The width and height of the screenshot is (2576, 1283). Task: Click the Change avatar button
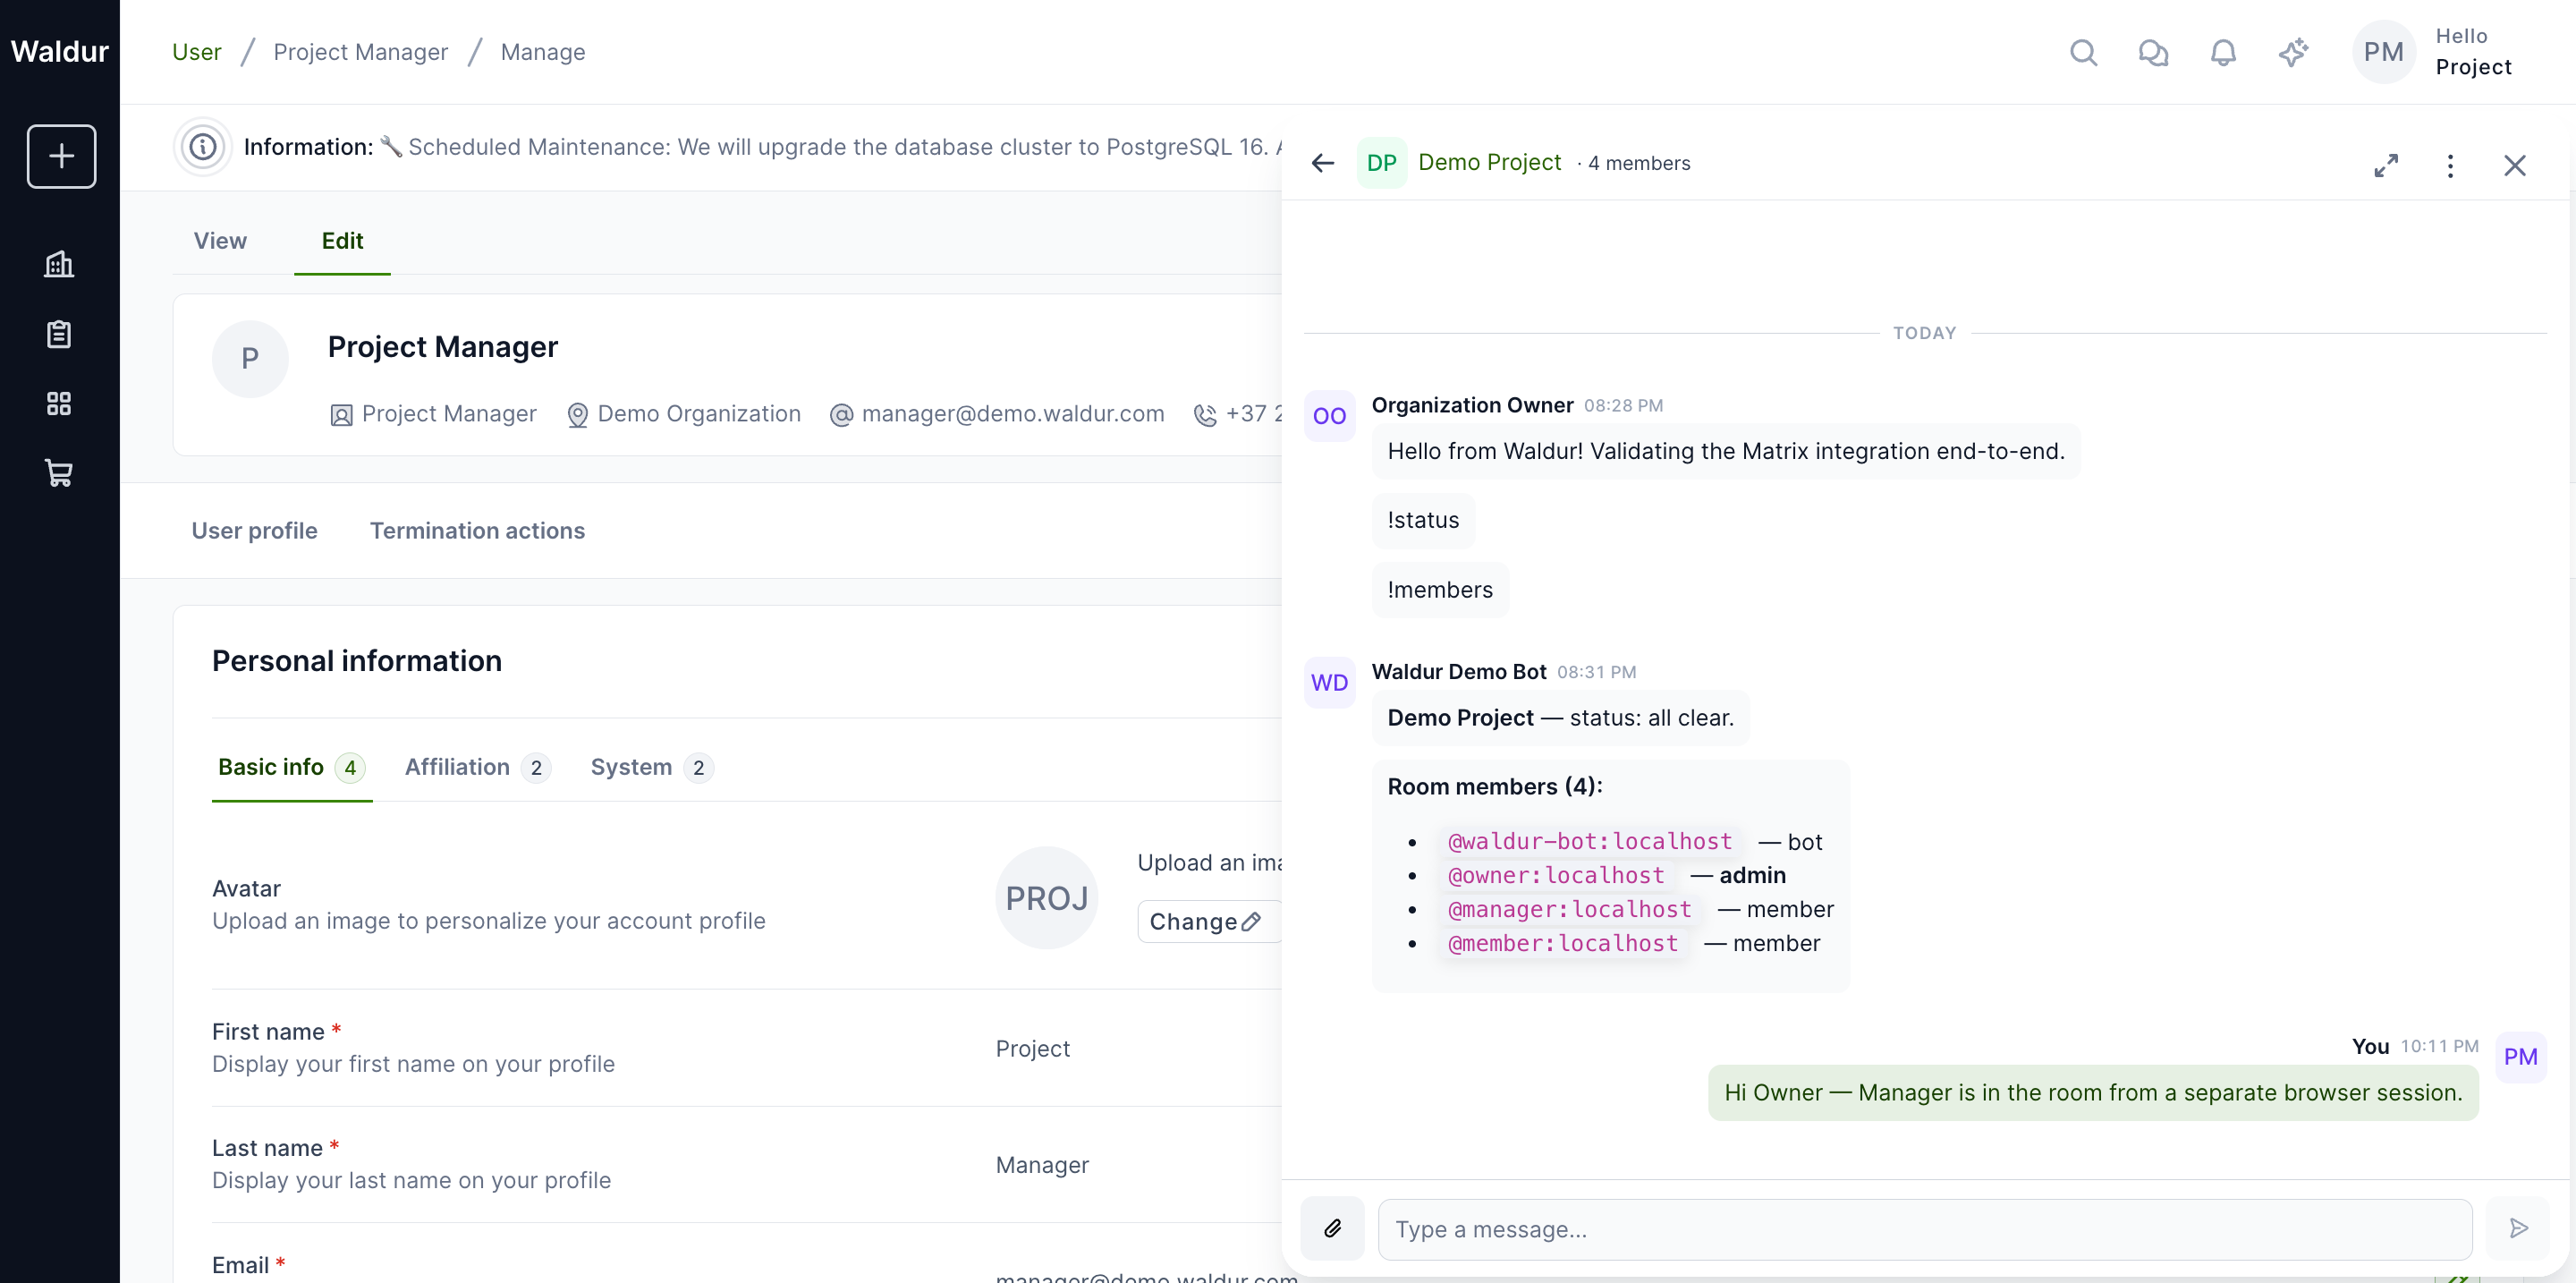tap(1209, 921)
